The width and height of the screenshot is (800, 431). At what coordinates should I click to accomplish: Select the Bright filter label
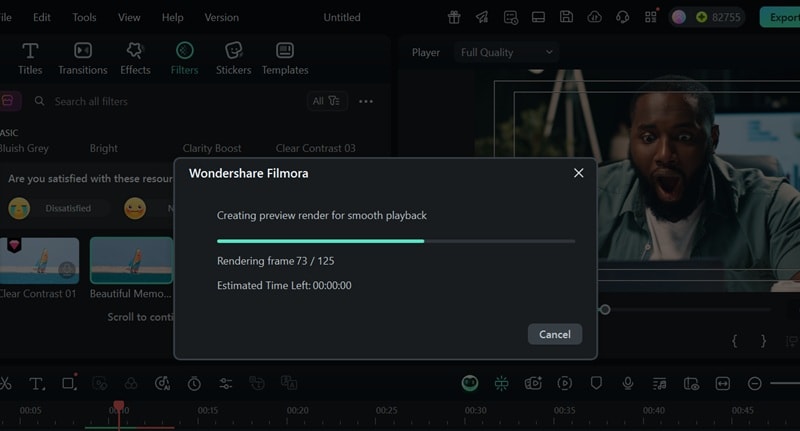tap(104, 148)
